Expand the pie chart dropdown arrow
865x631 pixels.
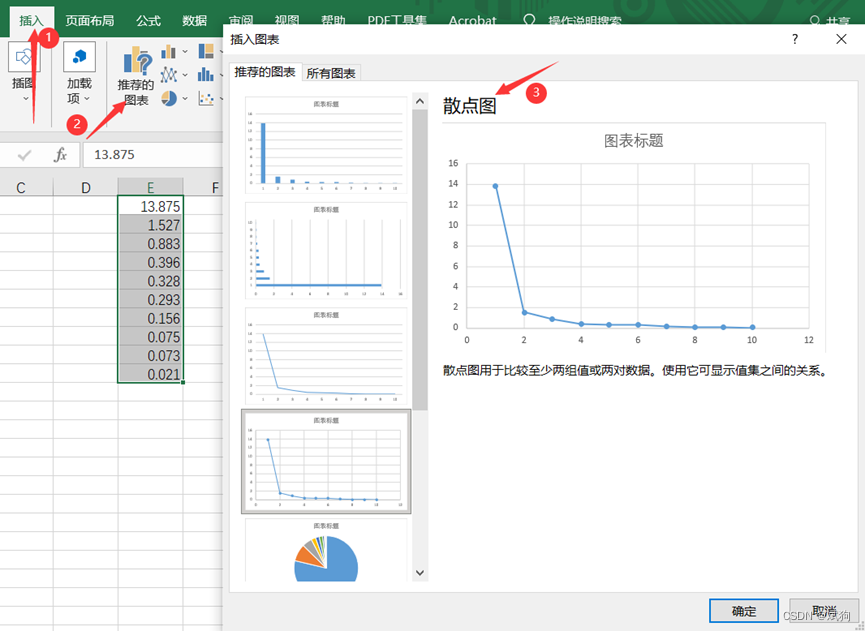pyautogui.click(x=185, y=99)
